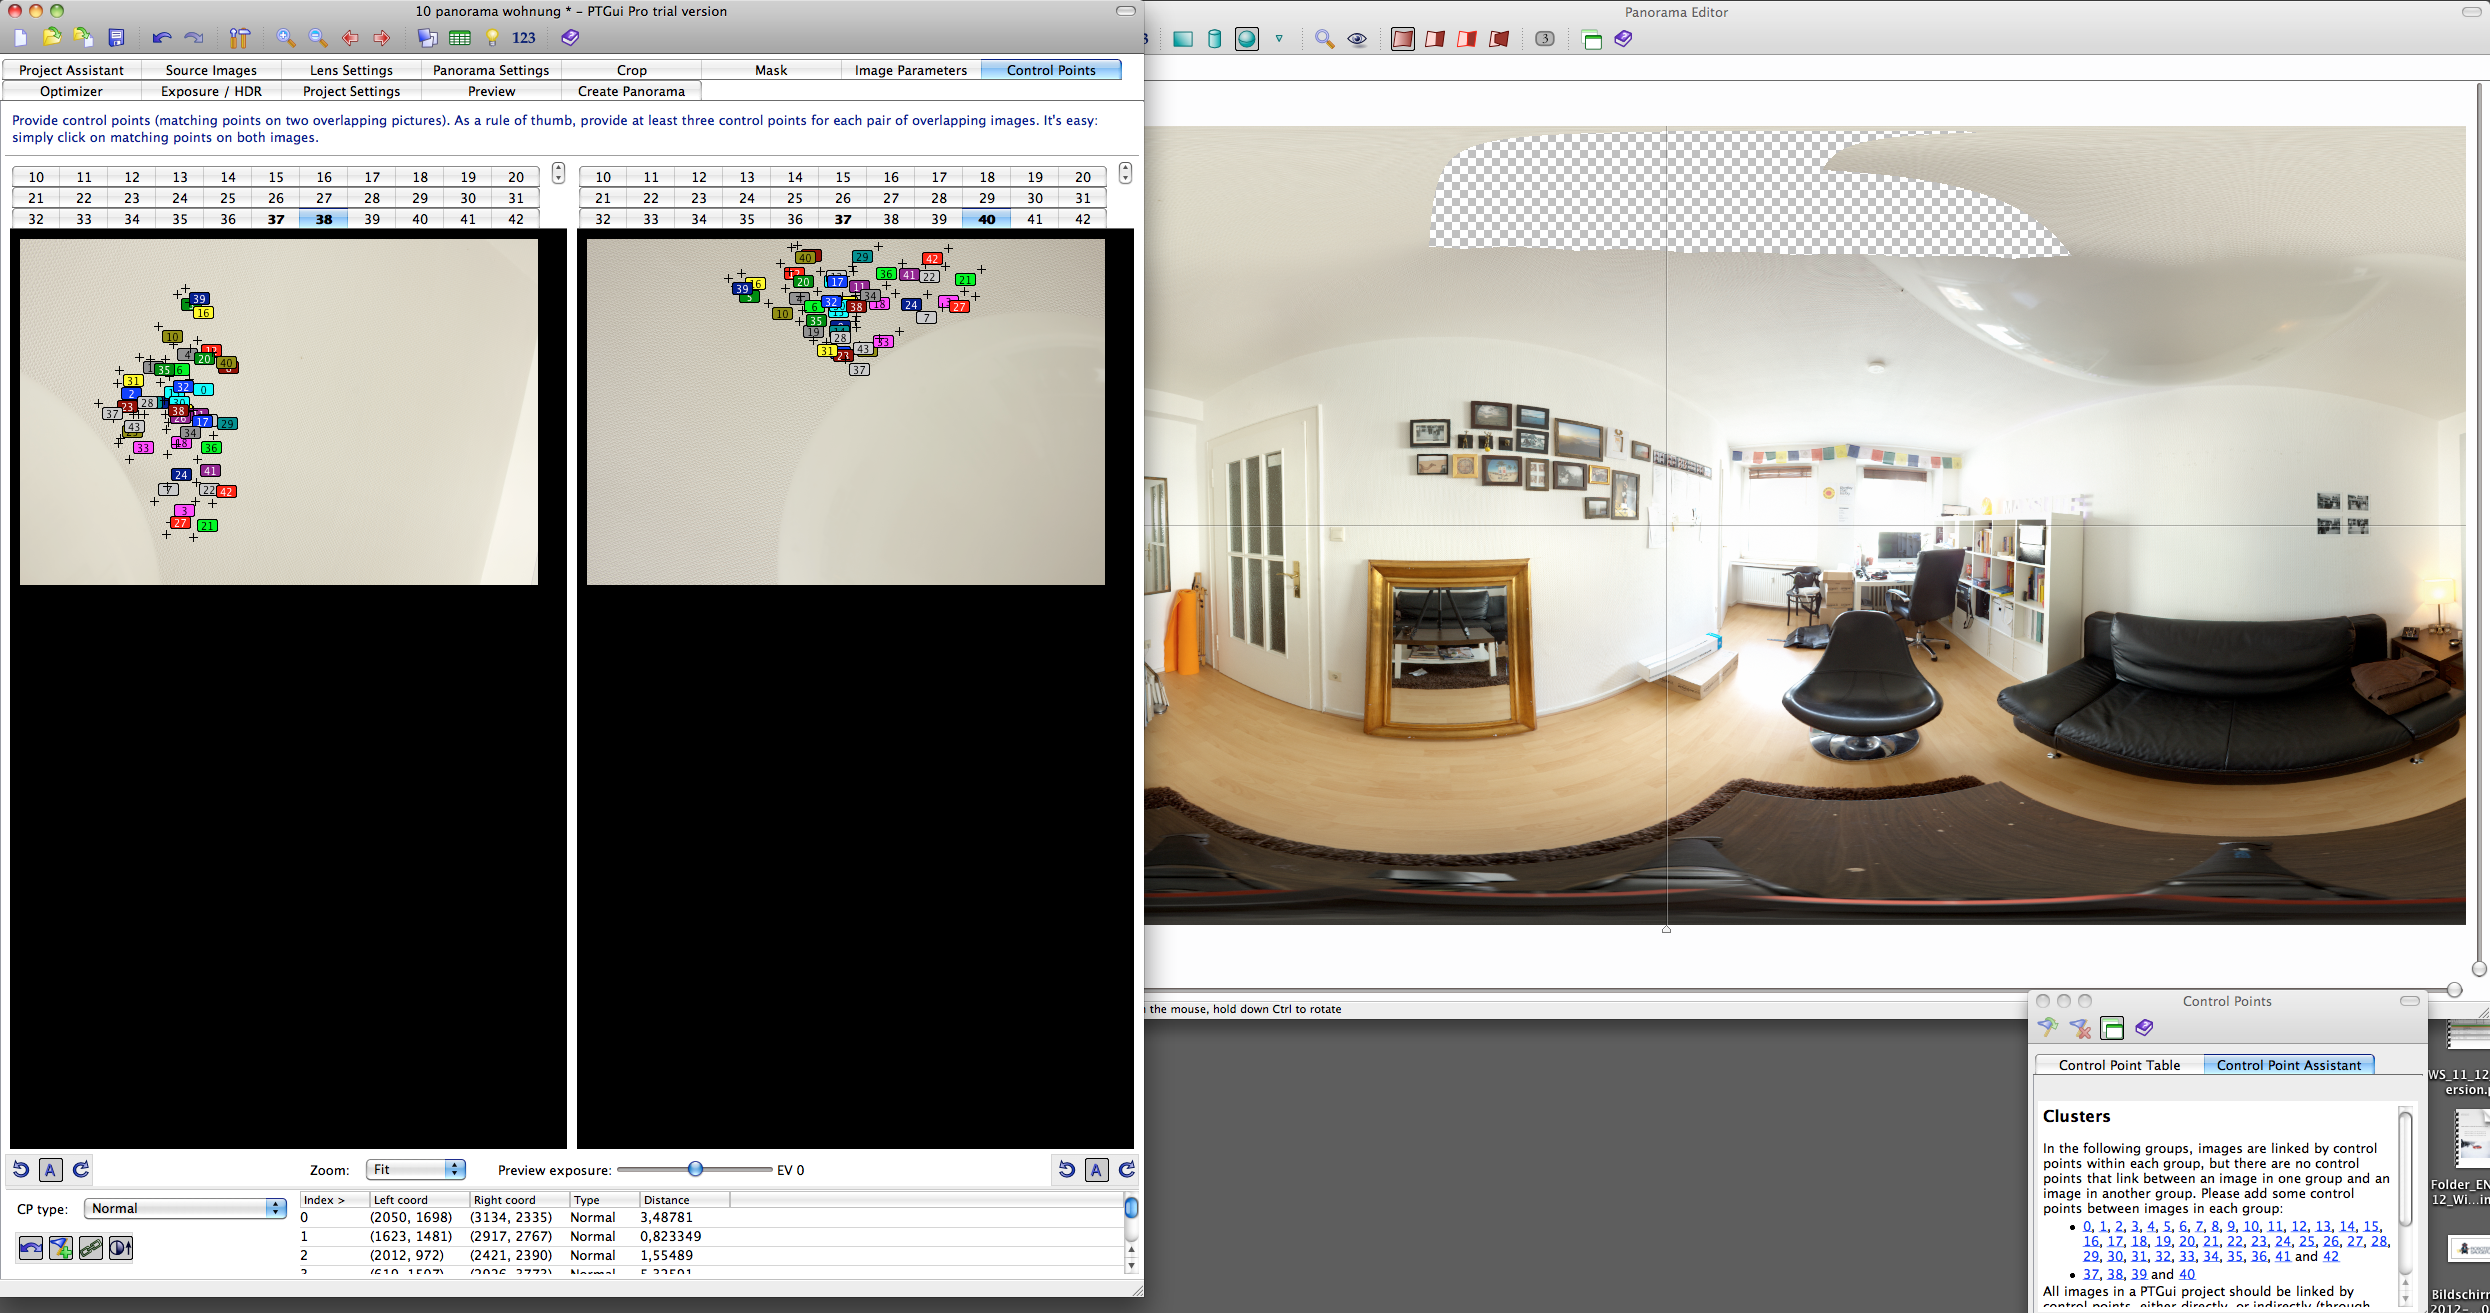Open the hammer-and-wrench tools icon
The image size is (2490, 1313).
[x=239, y=38]
